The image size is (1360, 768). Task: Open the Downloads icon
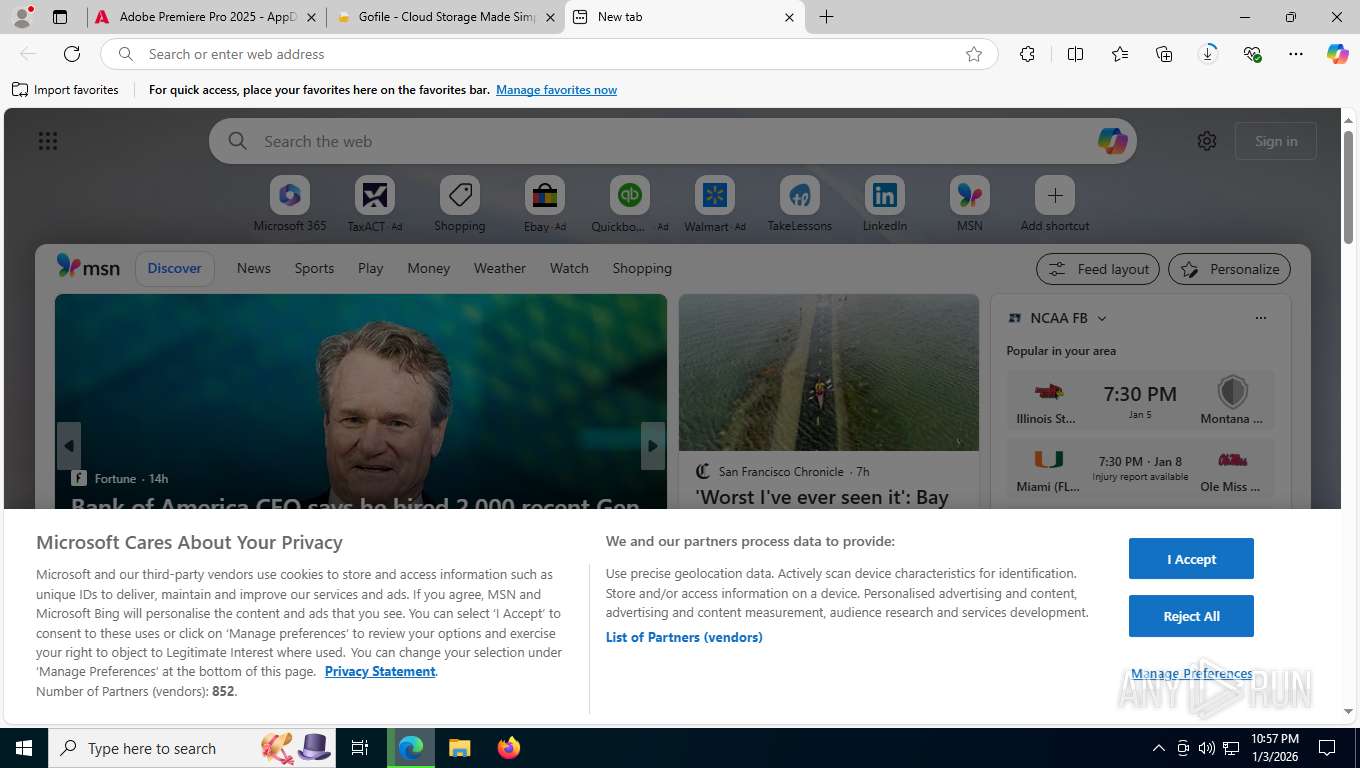(1208, 54)
